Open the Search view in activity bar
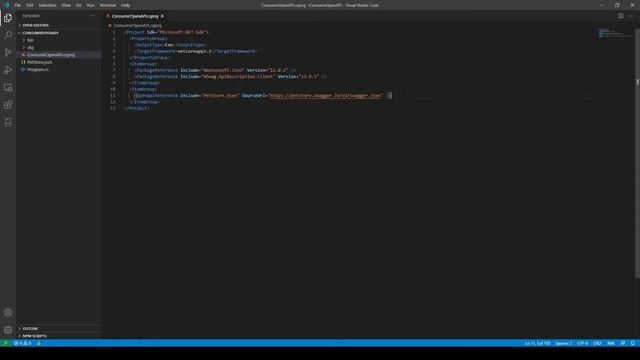Screen dimensions: 640x360 click(8, 35)
